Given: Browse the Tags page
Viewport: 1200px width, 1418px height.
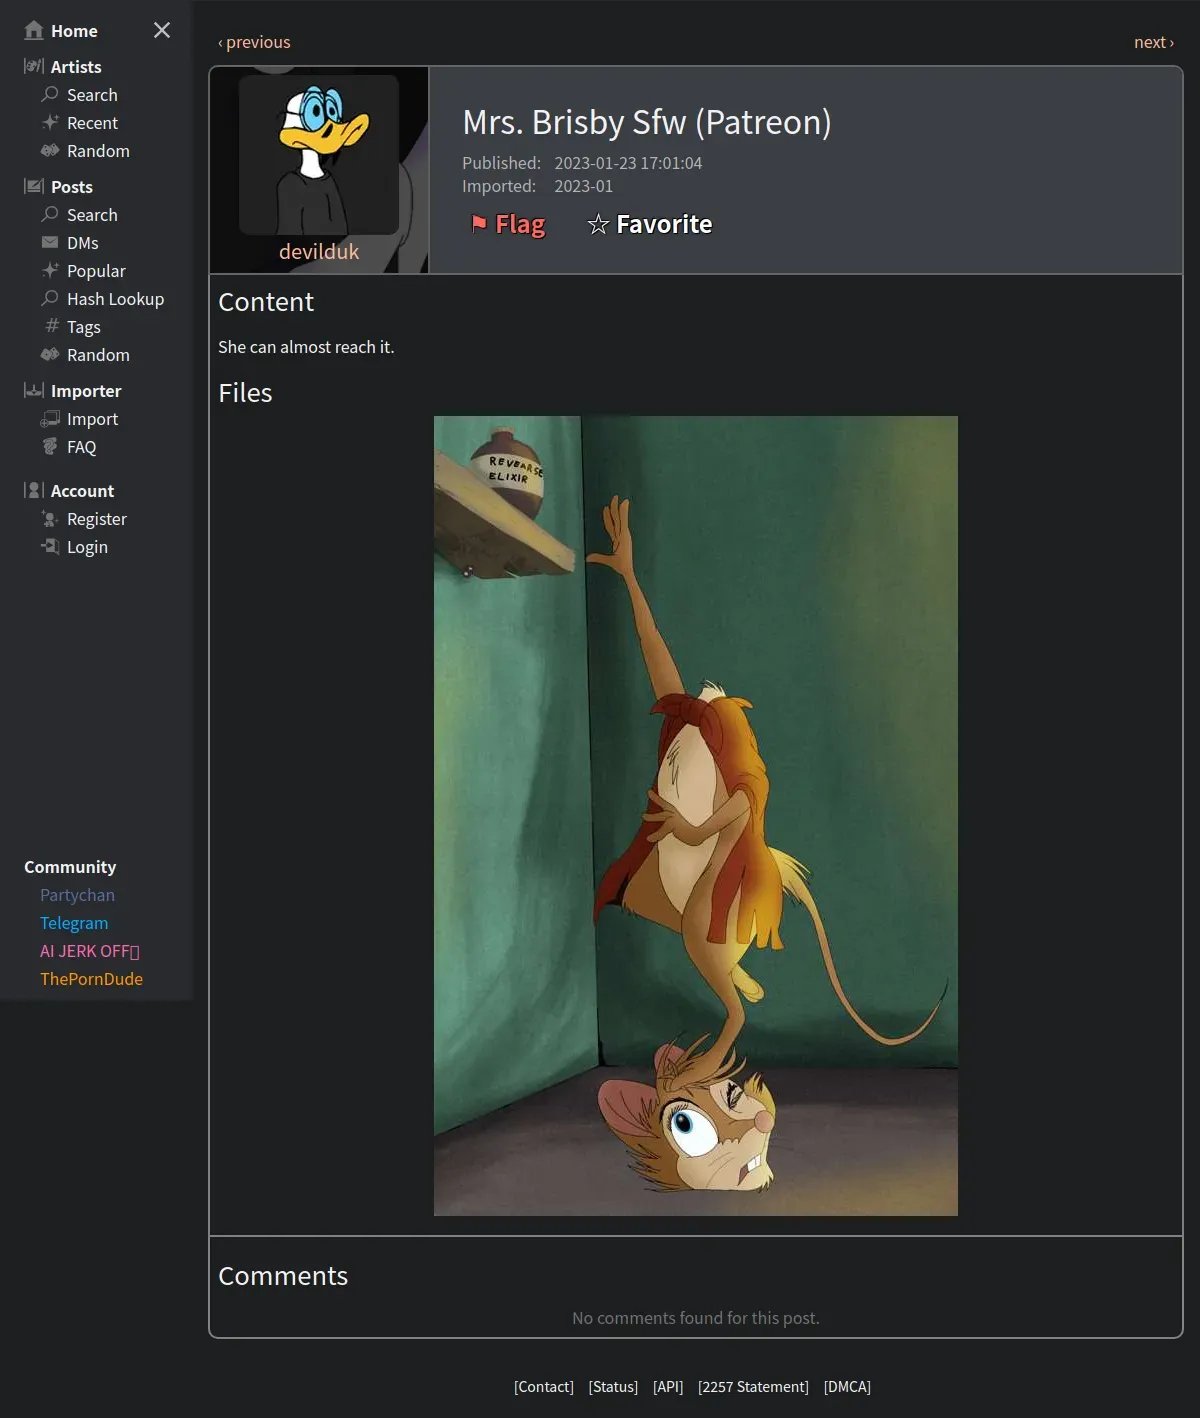Looking at the screenshot, I should click(x=84, y=326).
